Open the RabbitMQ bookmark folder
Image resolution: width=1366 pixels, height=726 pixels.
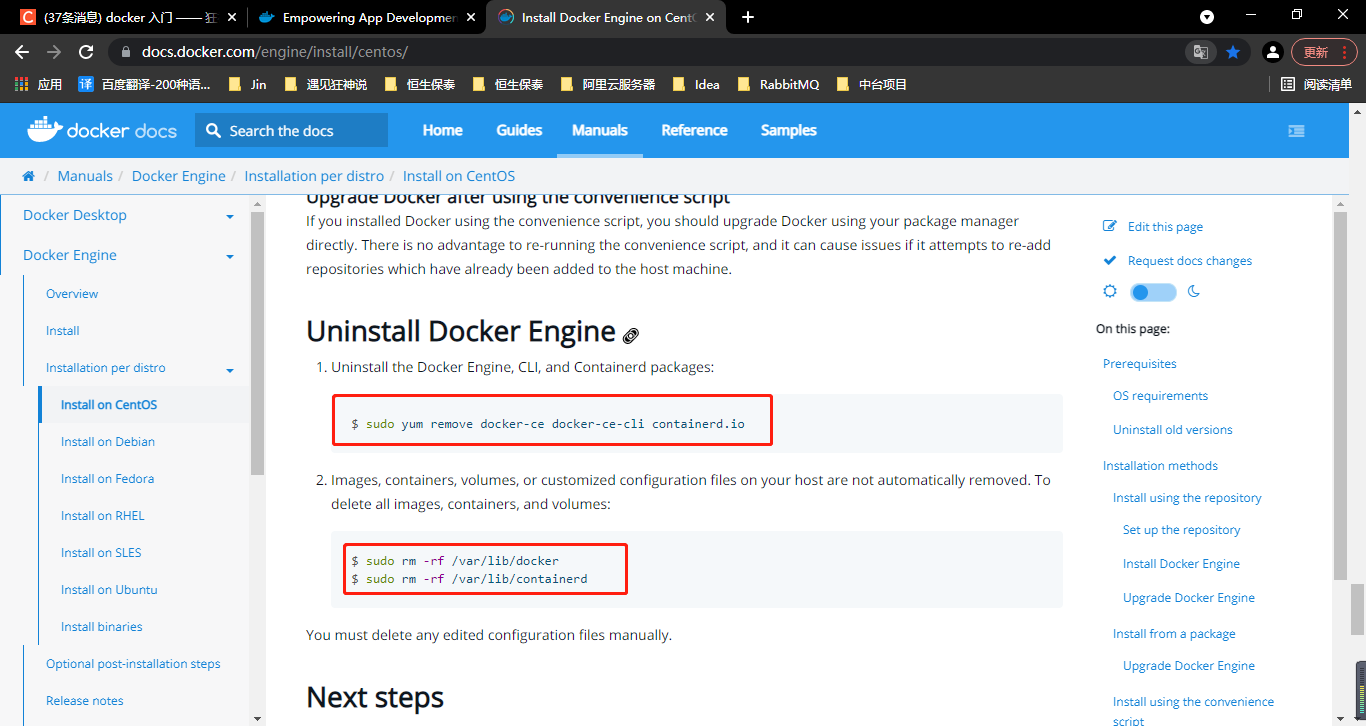[x=778, y=84]
